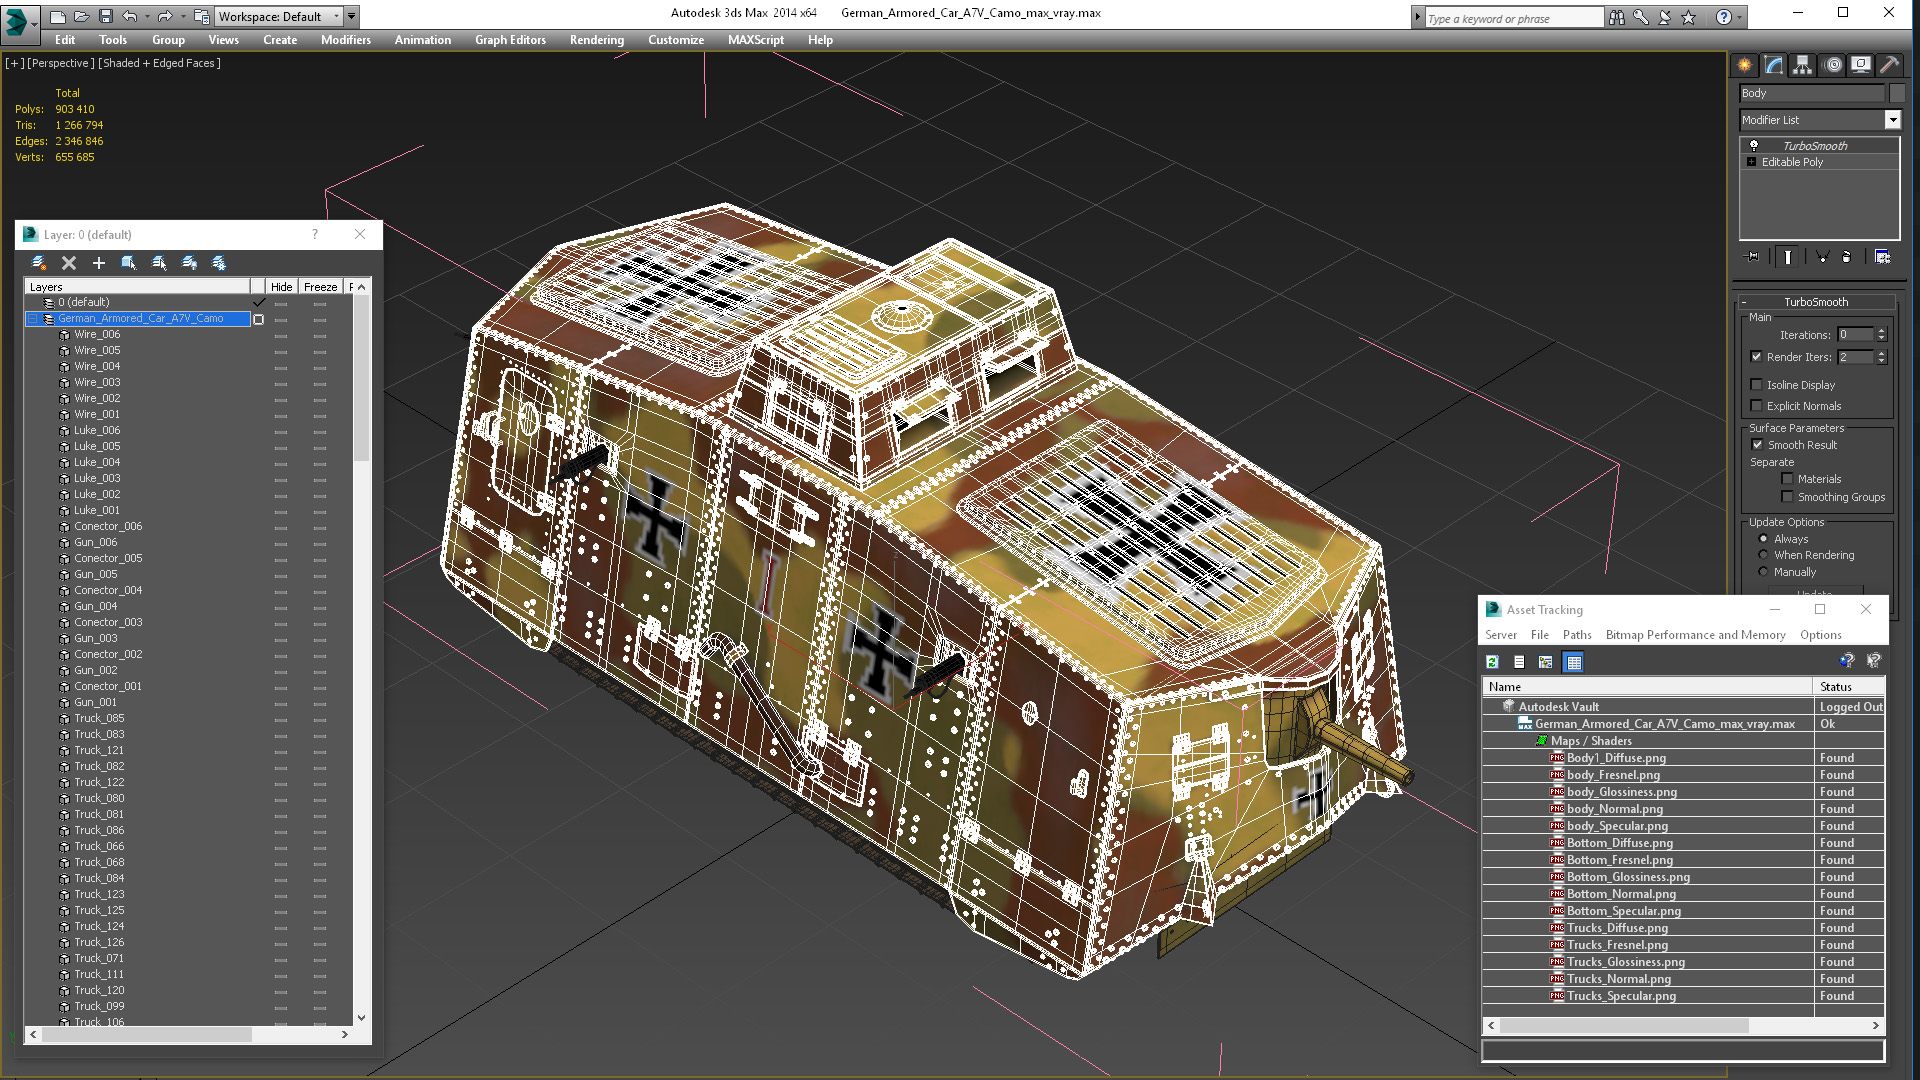Open the quick access toolbar customize arrow
Screen dimensions: 1920x1080
pyautogui.click(x=352, y=16)
